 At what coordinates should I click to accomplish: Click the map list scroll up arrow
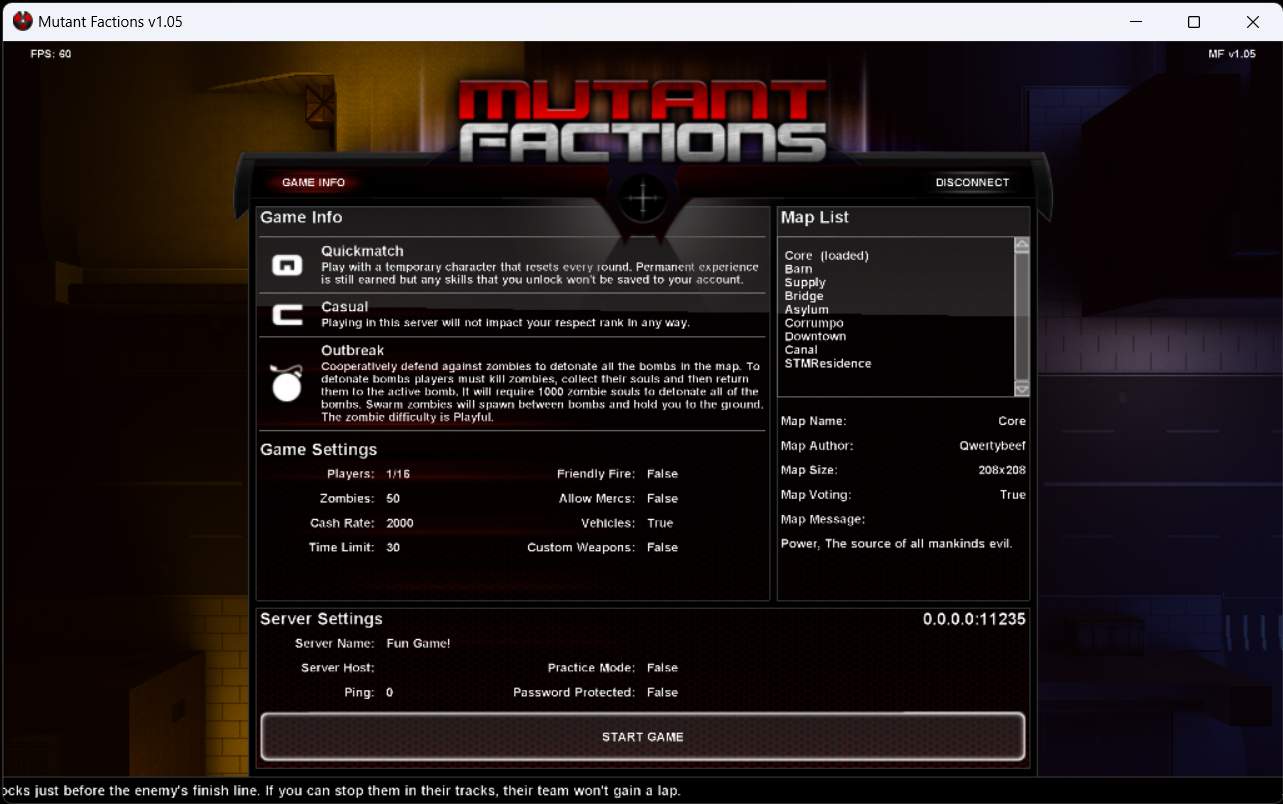pos(1021,245)
